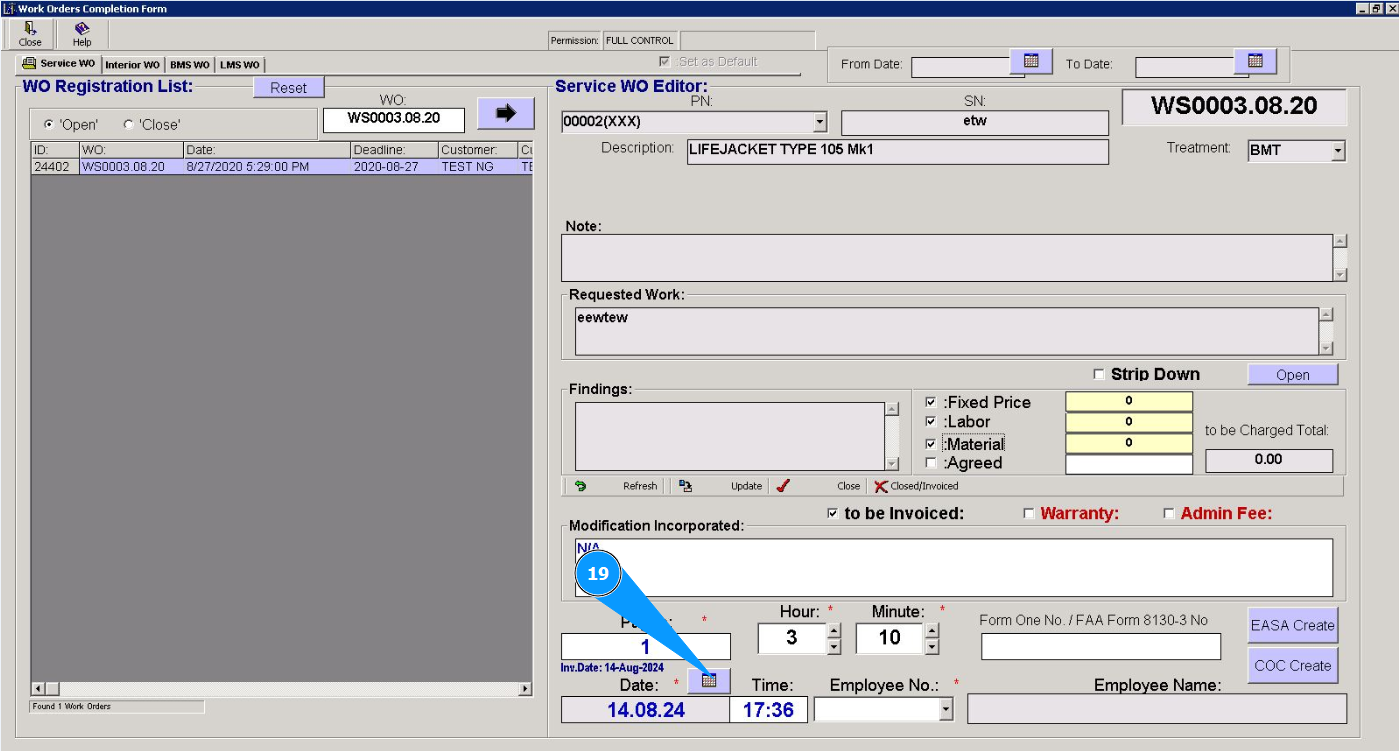1399x751 pixels.
Task: Click the green Refresh icon
Action: (580, 486)
